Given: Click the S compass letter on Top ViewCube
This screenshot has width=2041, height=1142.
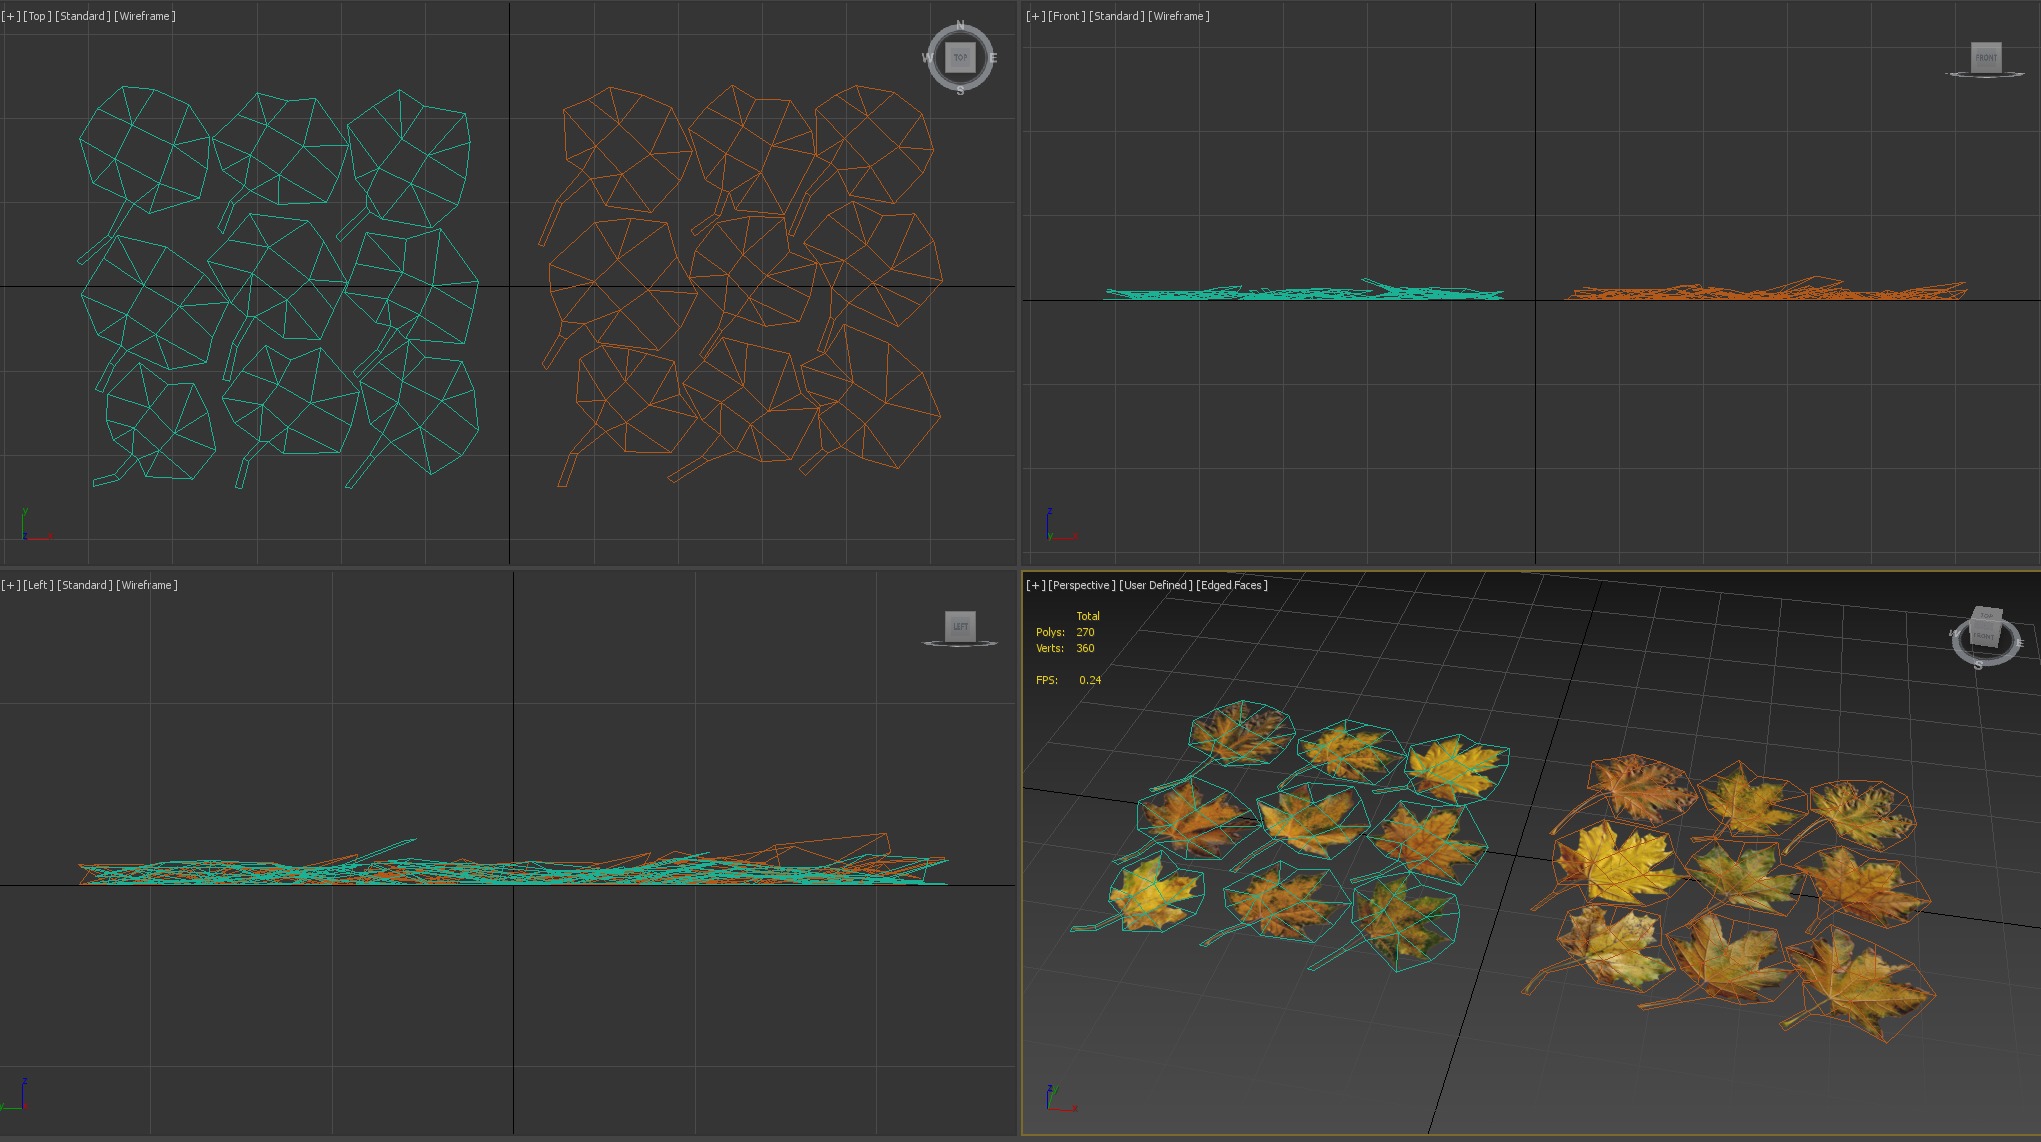Looking at the screenshot, I should click(x=960, y=91).
